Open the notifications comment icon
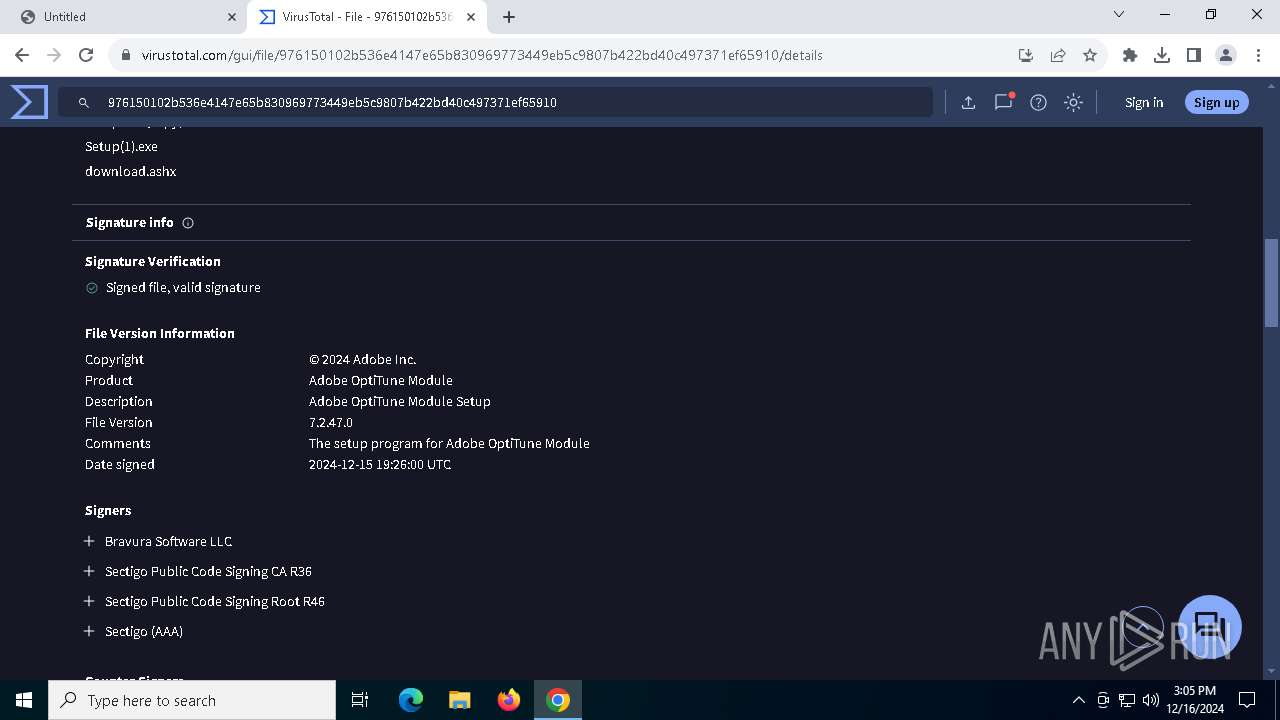1280x720 pixels. pyautogui.click(x=1003, y=102)
